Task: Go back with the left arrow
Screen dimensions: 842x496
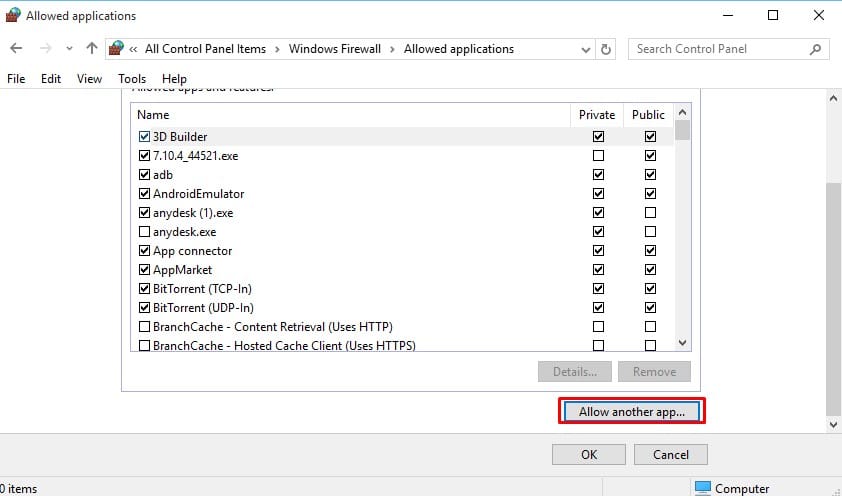Action: click(x=16, y=49)
